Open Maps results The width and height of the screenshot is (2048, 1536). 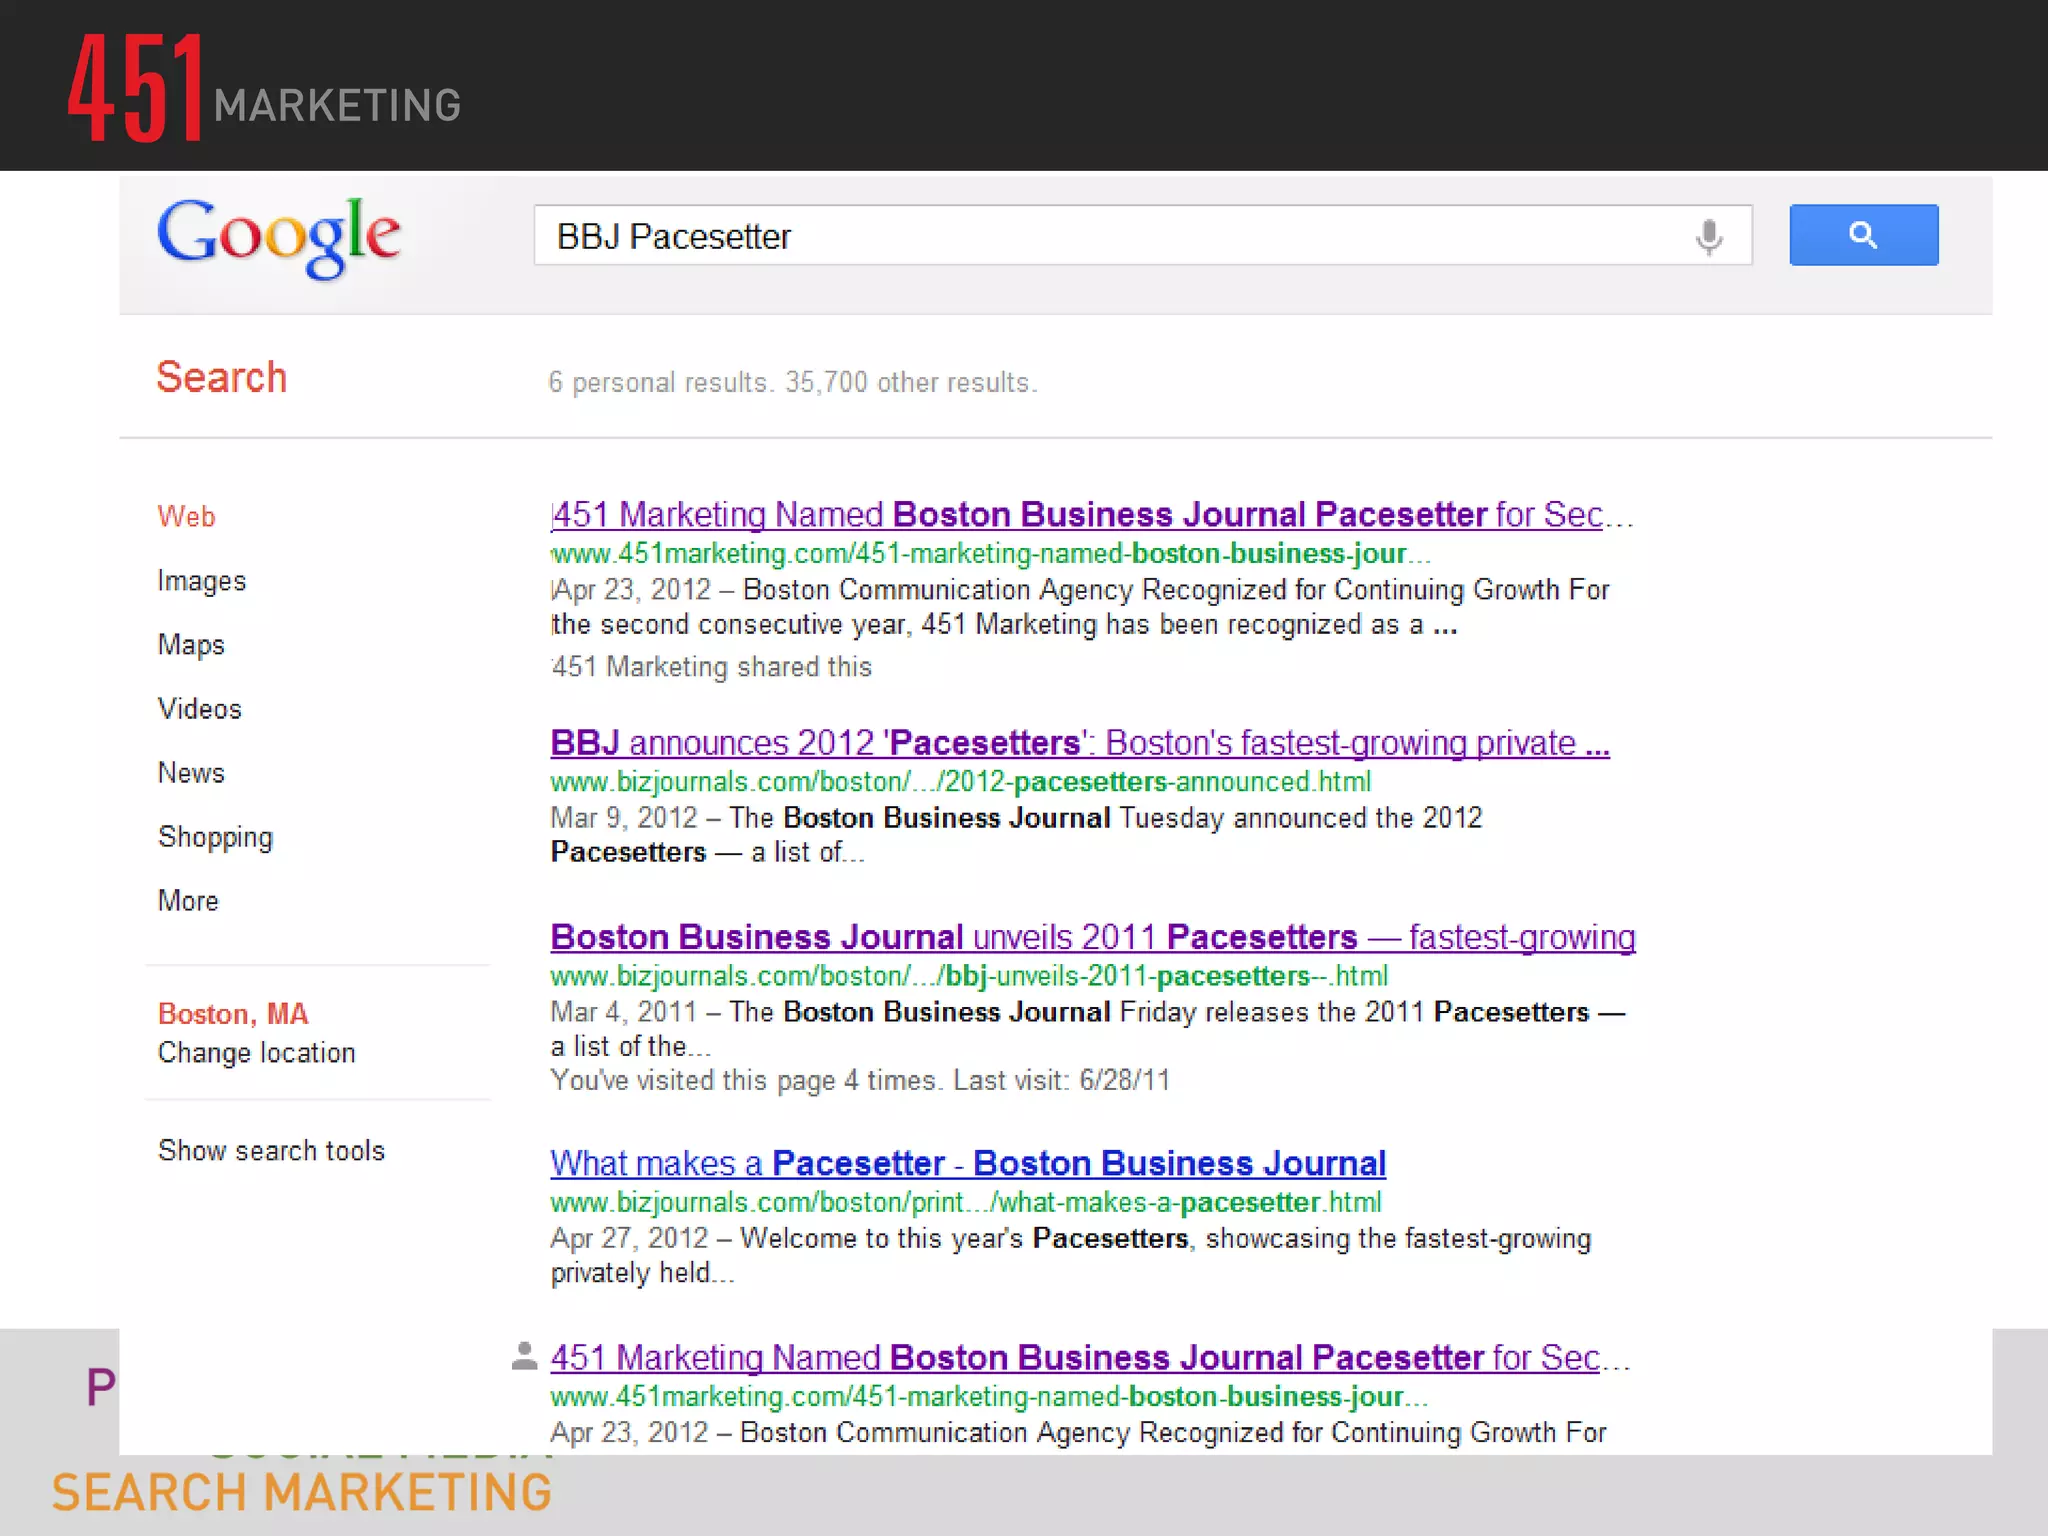pyautogui.click(x=191, y=645)
